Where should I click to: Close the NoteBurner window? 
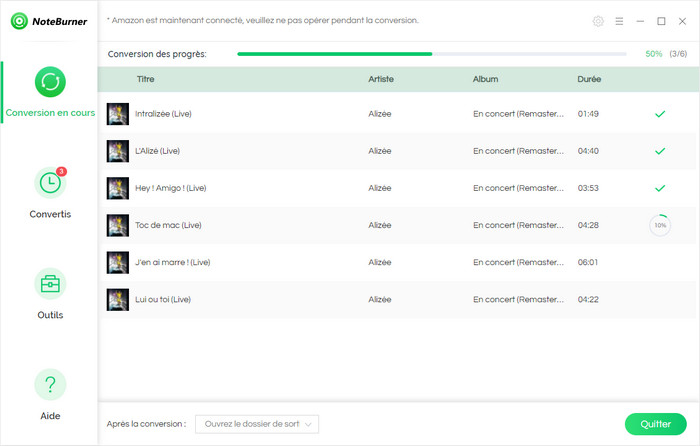pyautogui.click(x=682, y=21)
